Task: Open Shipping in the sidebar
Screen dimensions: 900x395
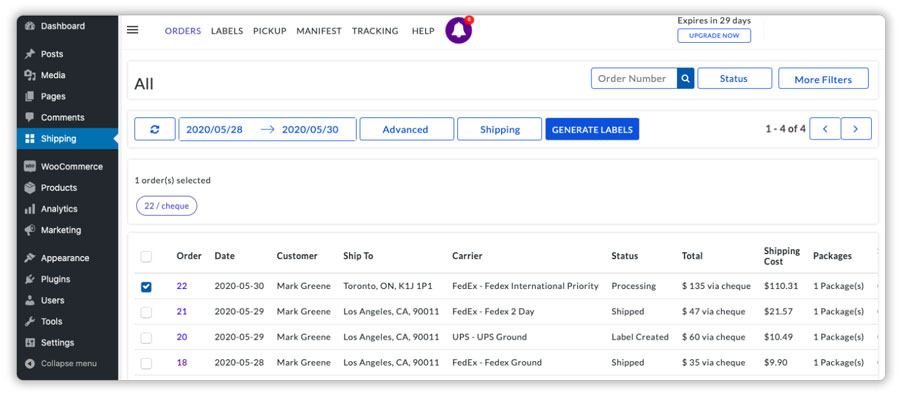Action: (67, 138)
